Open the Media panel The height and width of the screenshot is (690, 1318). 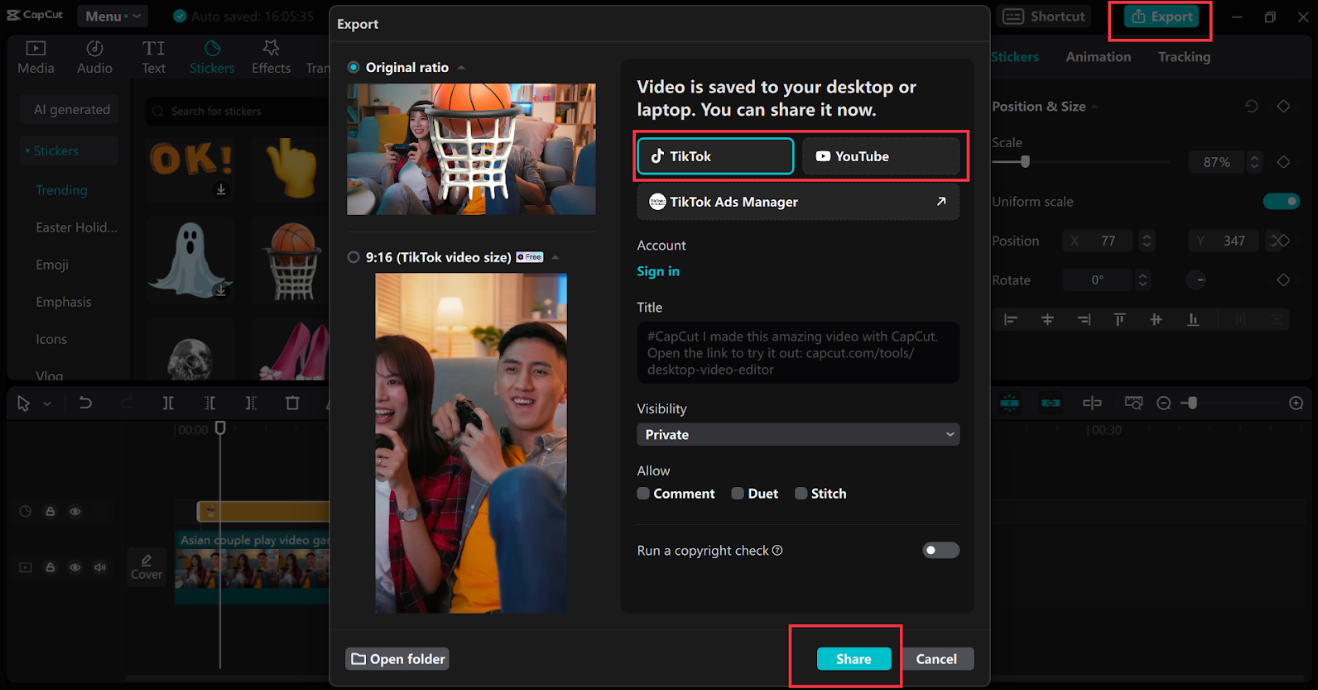pyautogui.click(x=36, y=57)
